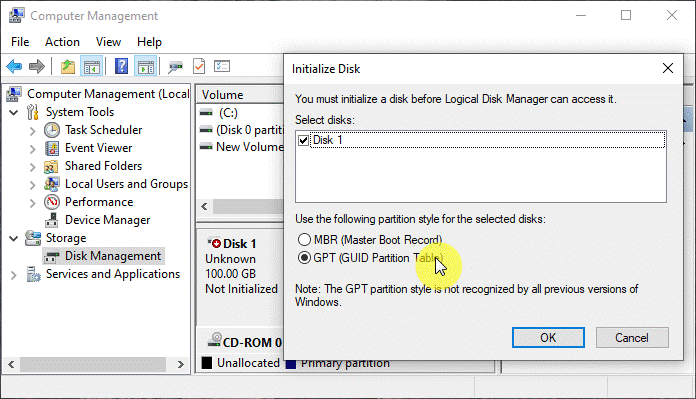The width and height of the screenshot is (696, 399).
Task: Click the checkmark document toolbar icon
Action: (199, 67)
